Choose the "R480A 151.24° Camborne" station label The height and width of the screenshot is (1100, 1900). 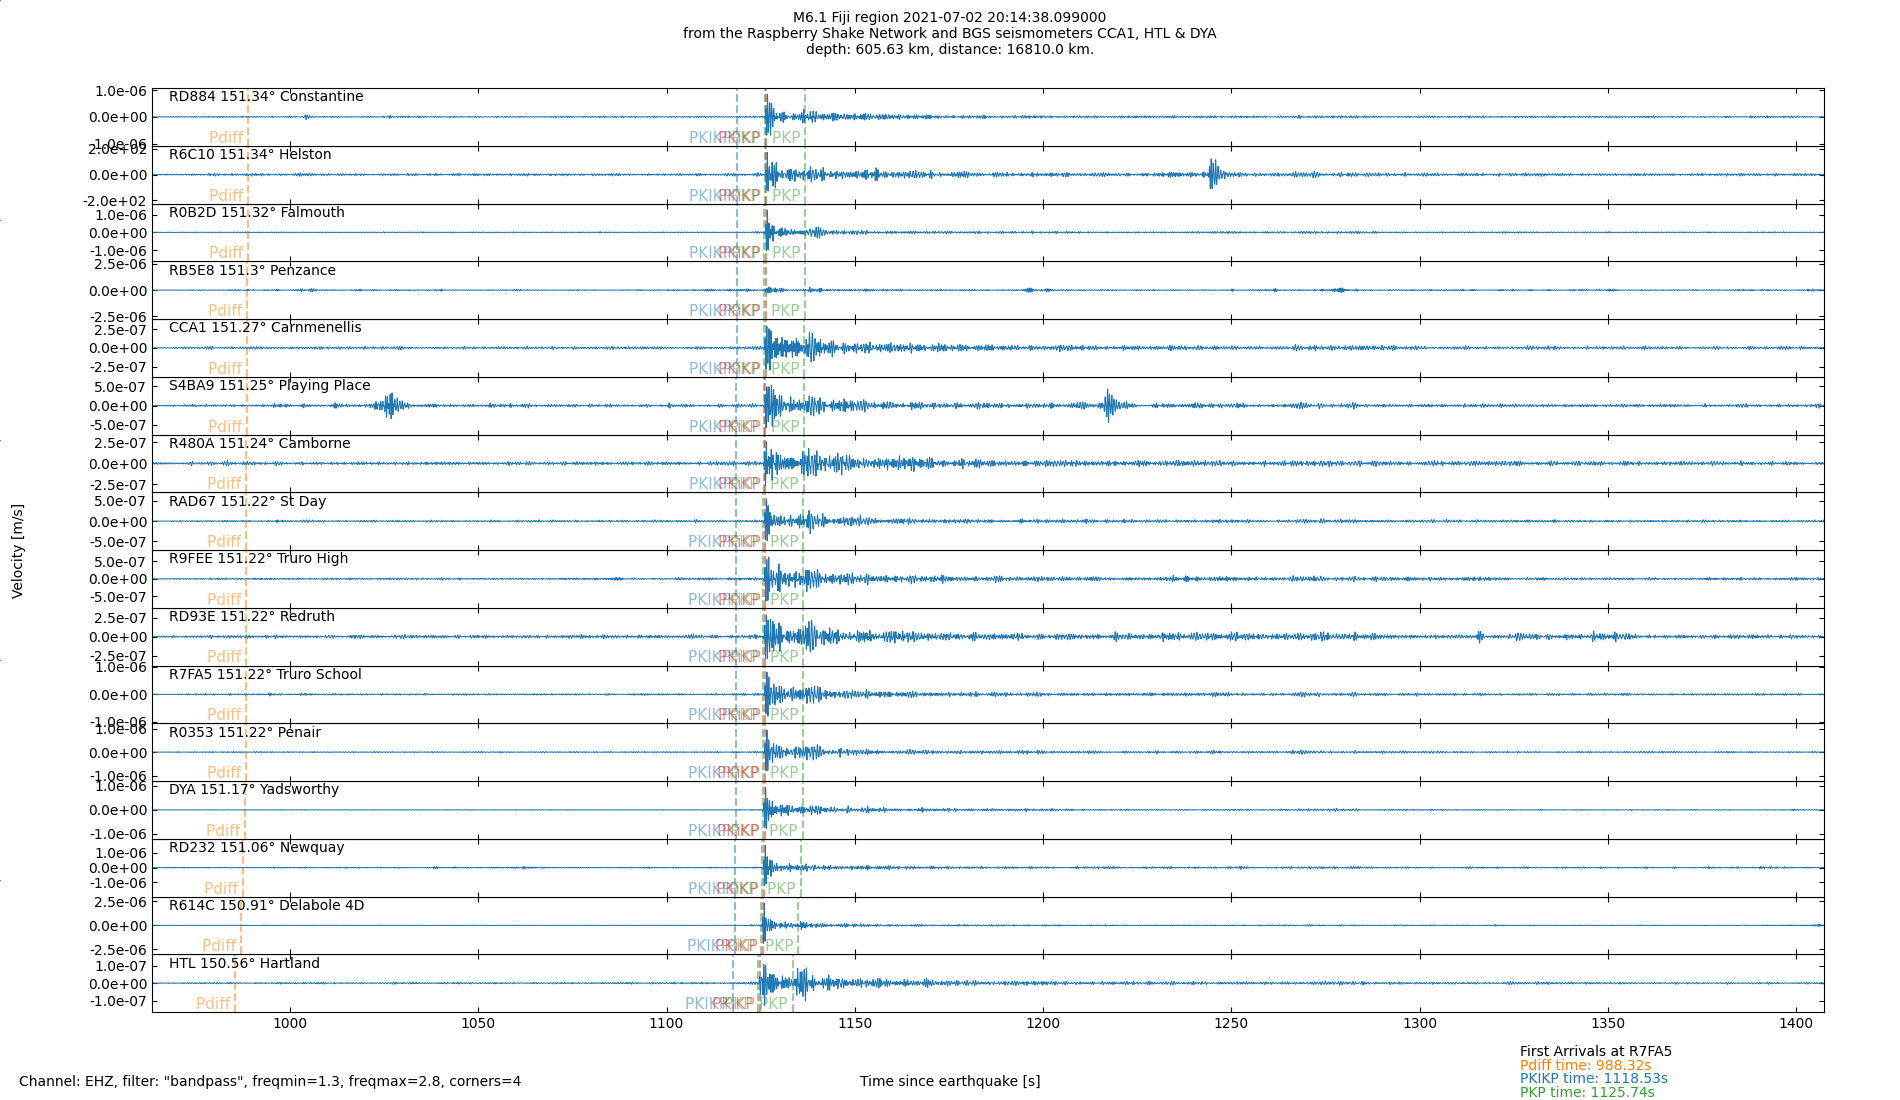260,443
